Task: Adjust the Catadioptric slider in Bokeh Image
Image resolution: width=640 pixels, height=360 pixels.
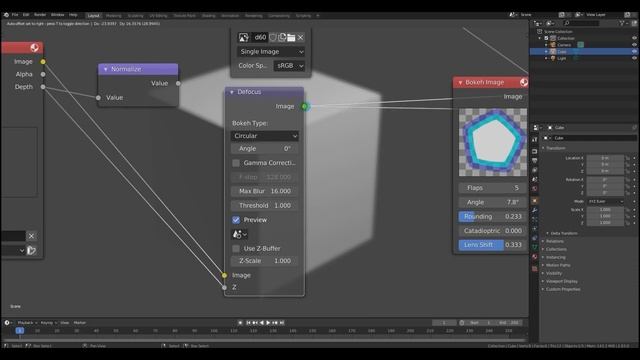Action: click(492, 231)
